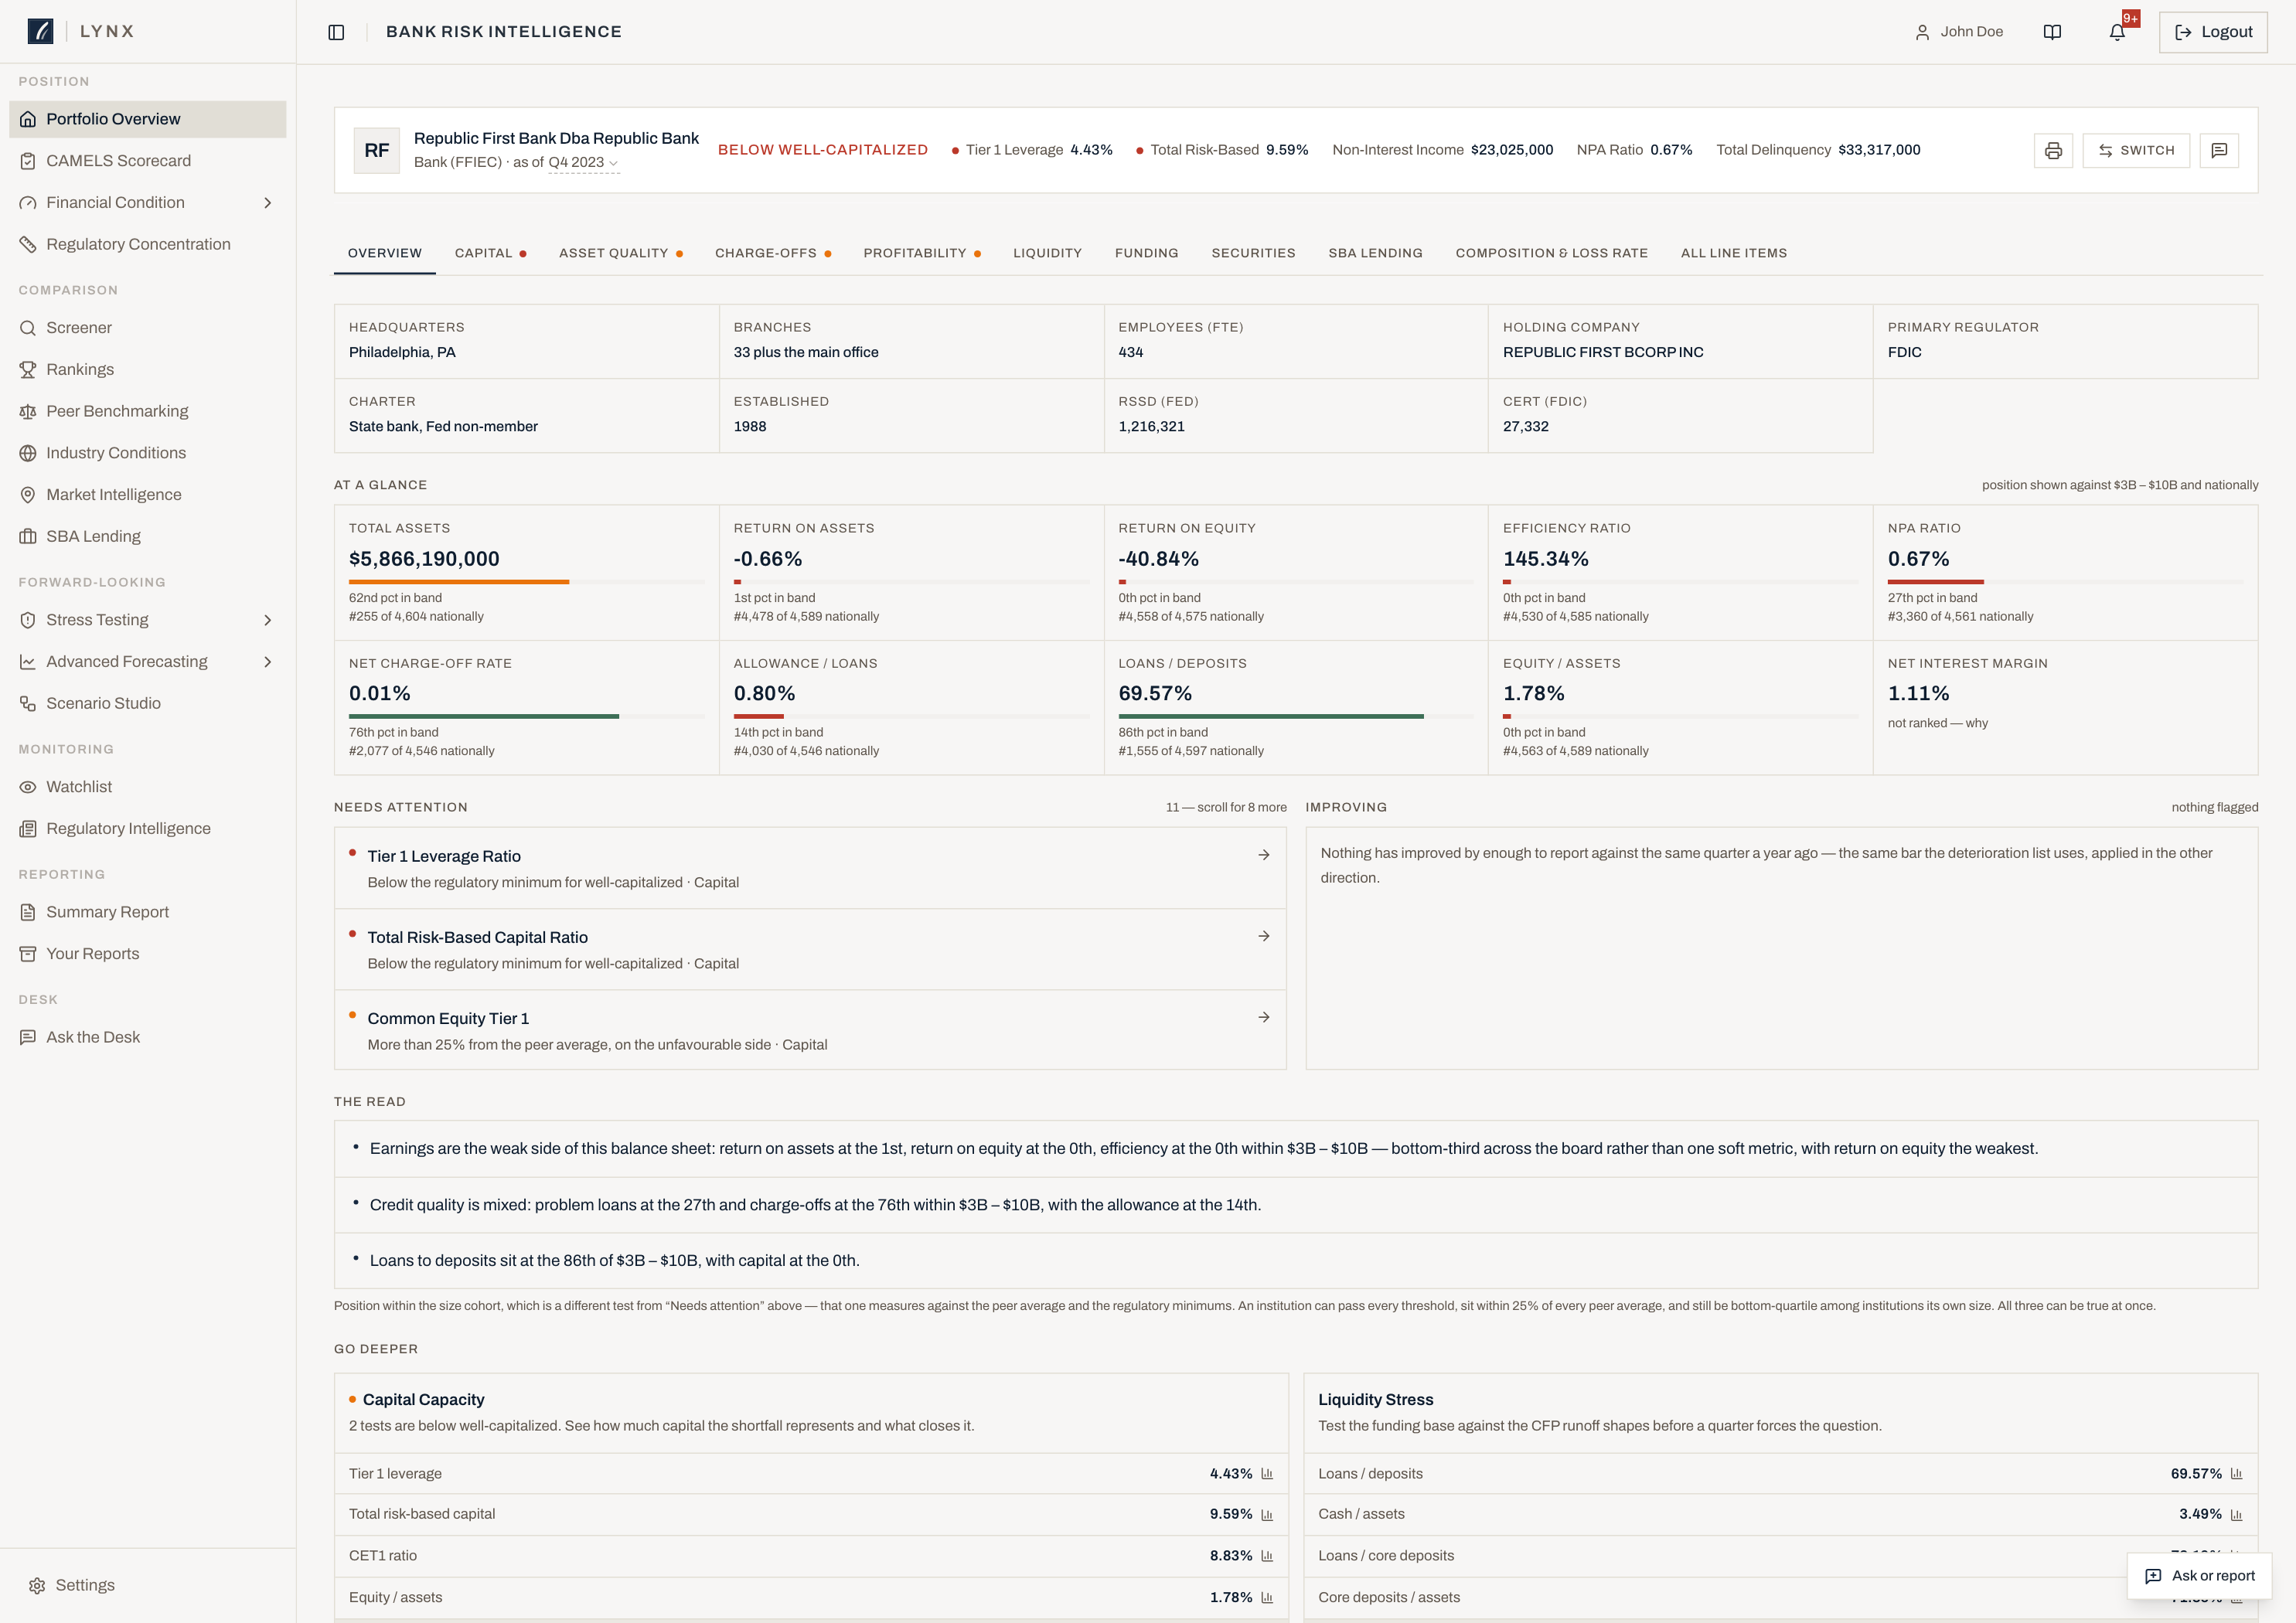Click the Summary Report document icon
Screen dimensions: 2296x1623
pyautogui.click(x=28, y=912)
